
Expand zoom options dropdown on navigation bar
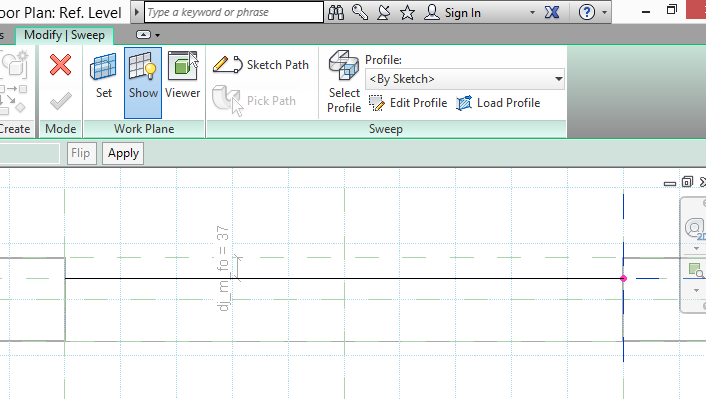point(696,290)
